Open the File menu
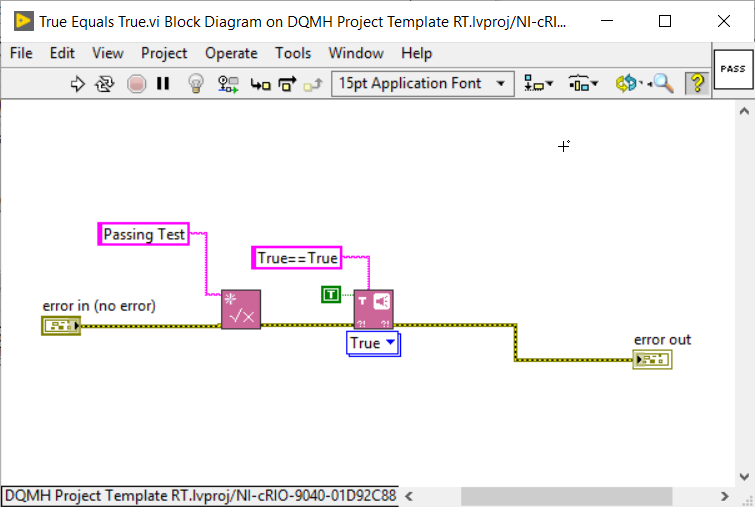755x507 pixels. point(21,53)
